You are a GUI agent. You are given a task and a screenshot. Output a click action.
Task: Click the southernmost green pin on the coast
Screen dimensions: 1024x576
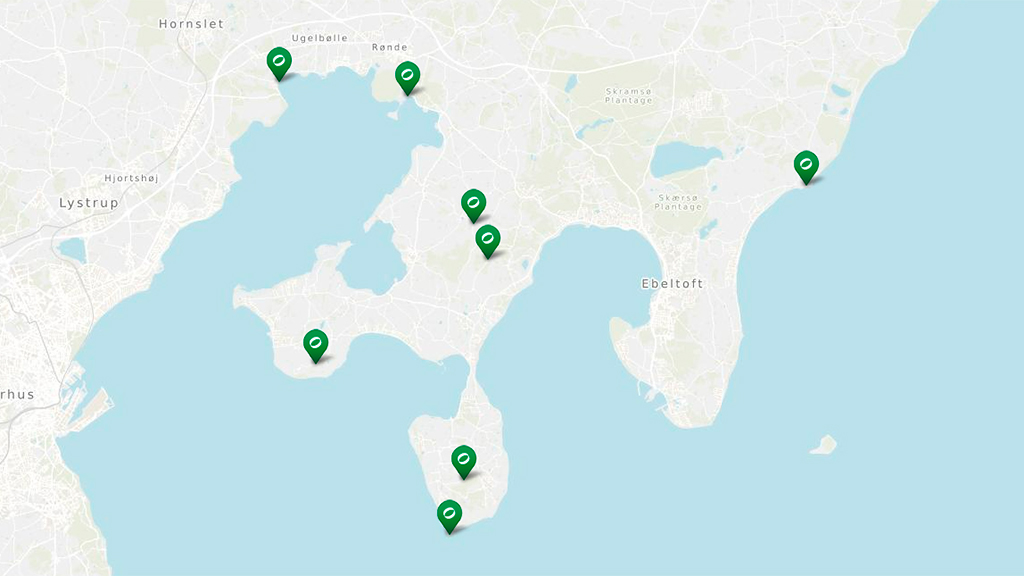(x=449, y=516)
